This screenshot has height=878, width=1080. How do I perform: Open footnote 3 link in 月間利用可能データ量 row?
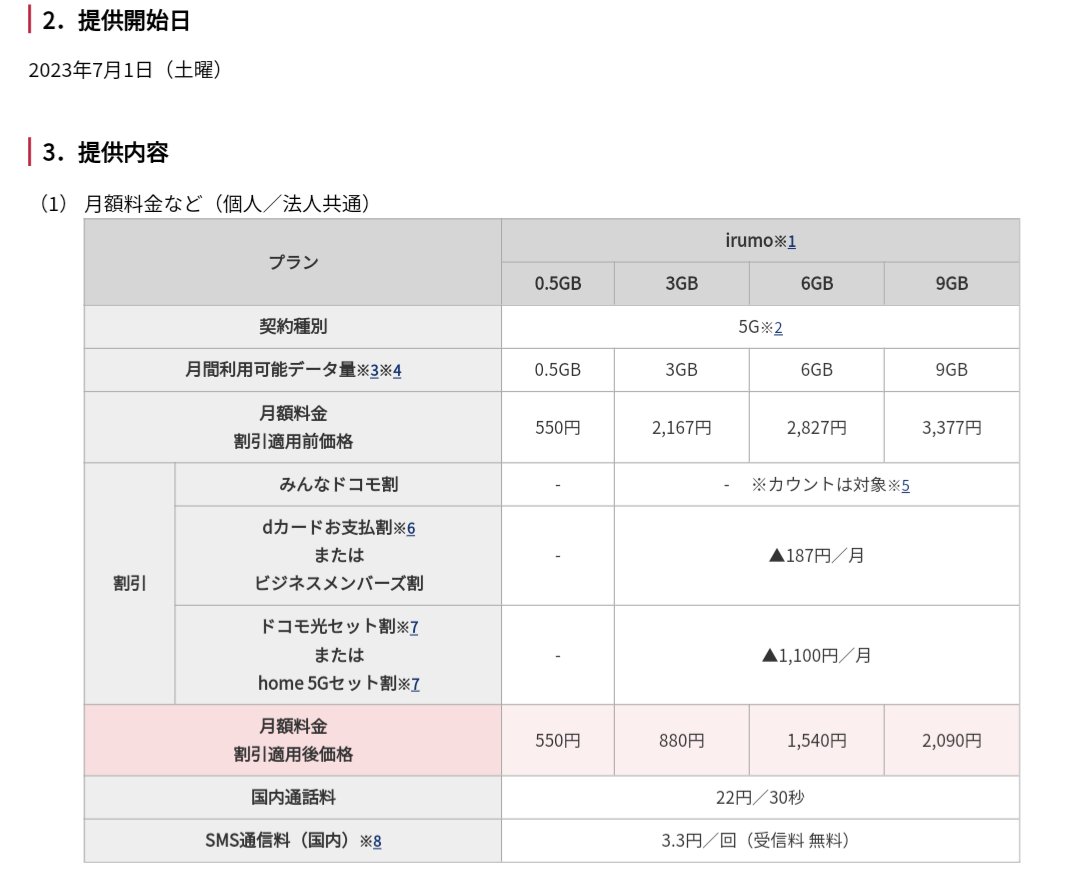pos(375,371)
